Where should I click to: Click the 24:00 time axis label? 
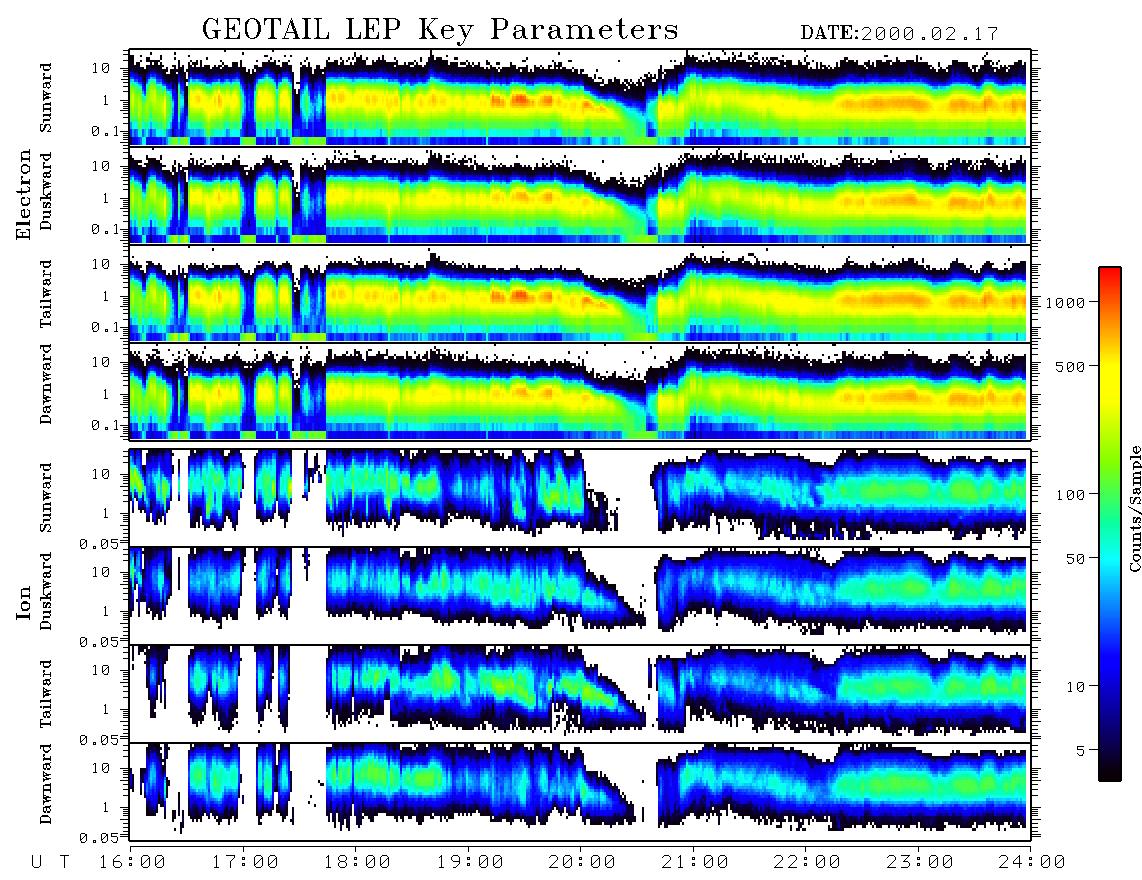pos(1031,862)
